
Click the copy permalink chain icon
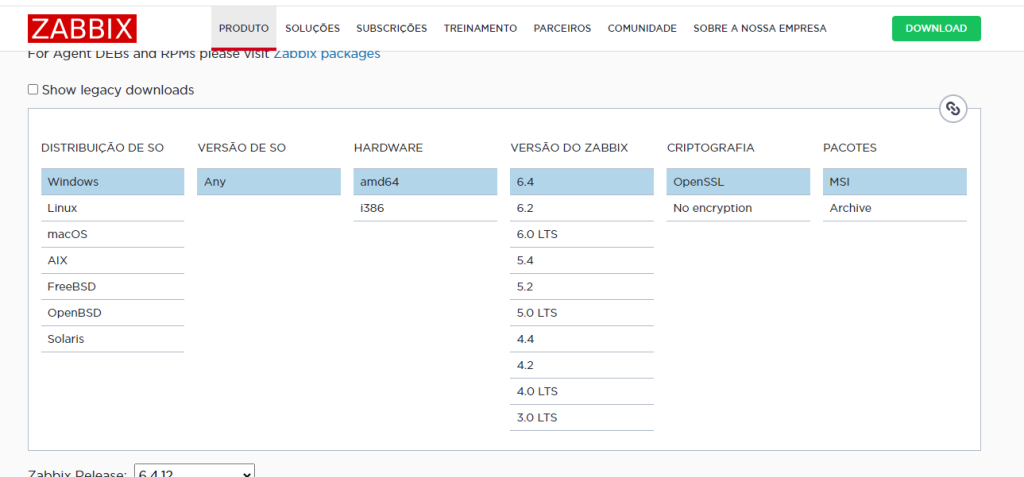tap(953, 109)
